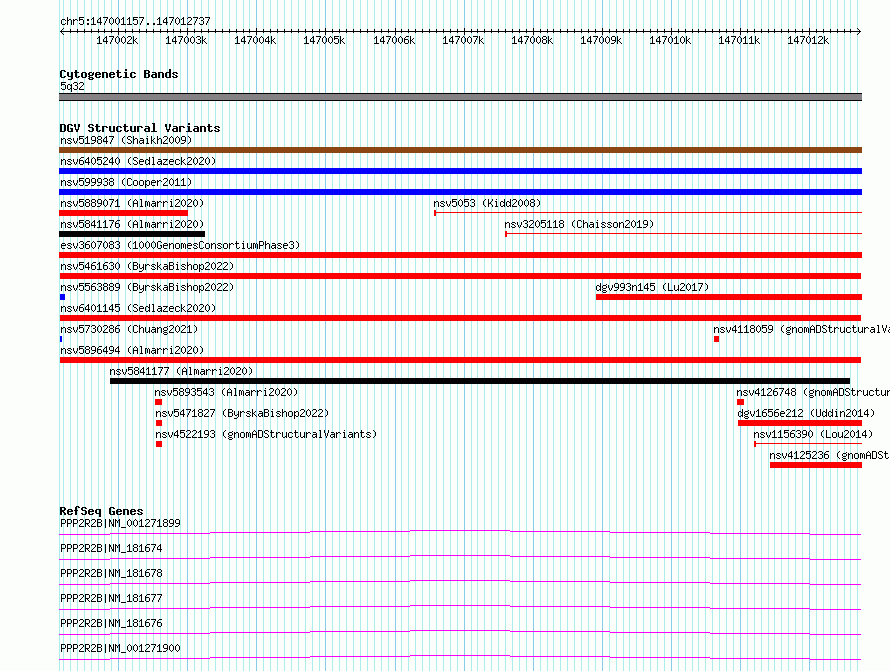This screenshot has height=671, width=890.
Task: Select the PPP2R2B|NM_181676 transcript label
Action: click(111, 623)
